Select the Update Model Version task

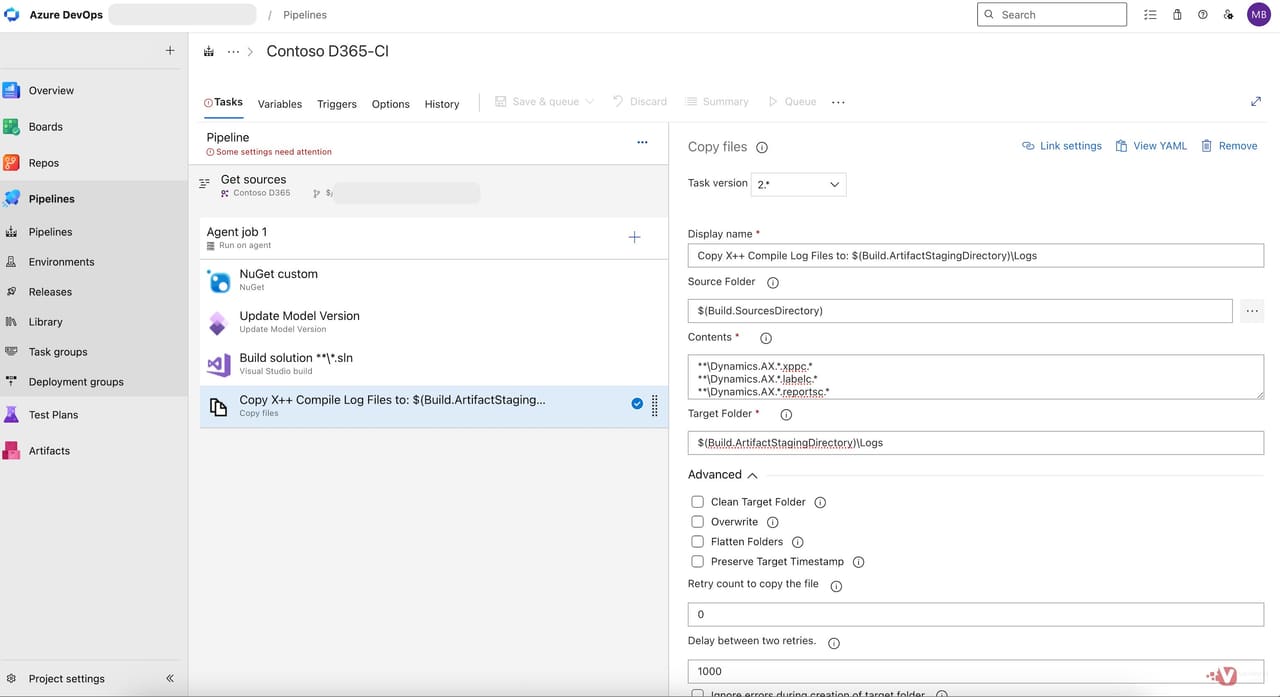[x=434, y=322]
